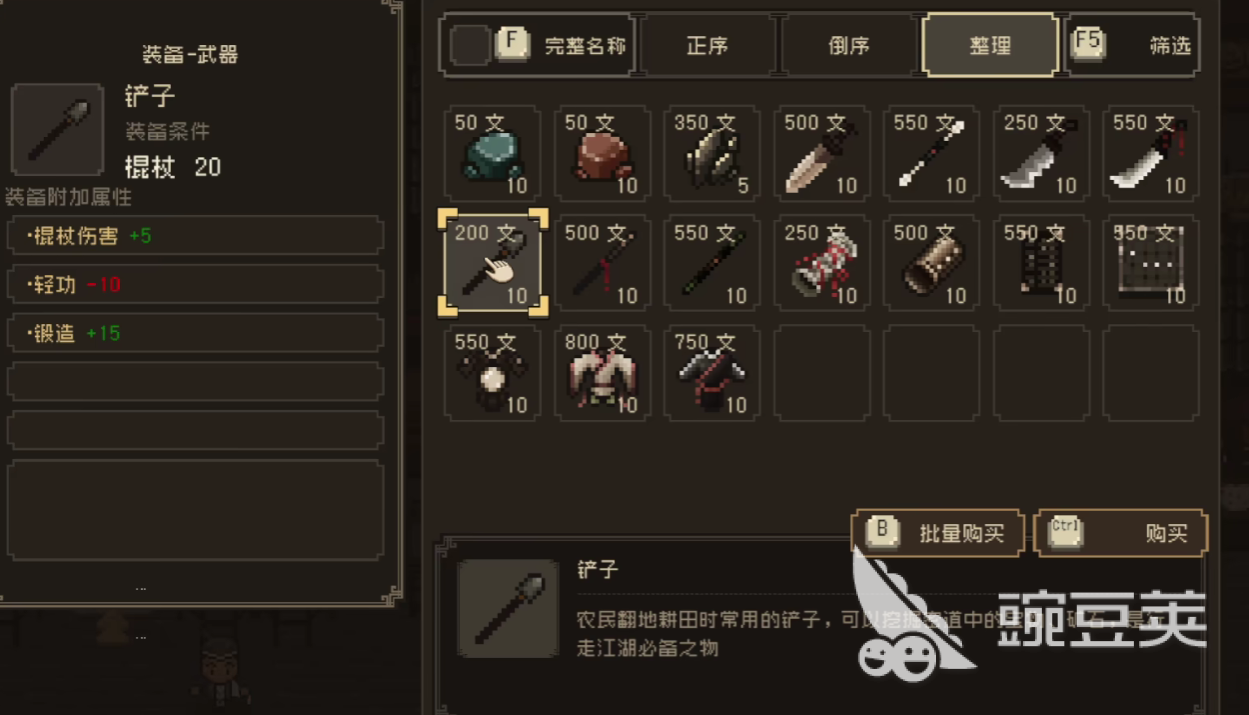Click the 锻造 +15 attribute row

pyautogui.click(x=196, y=333)
